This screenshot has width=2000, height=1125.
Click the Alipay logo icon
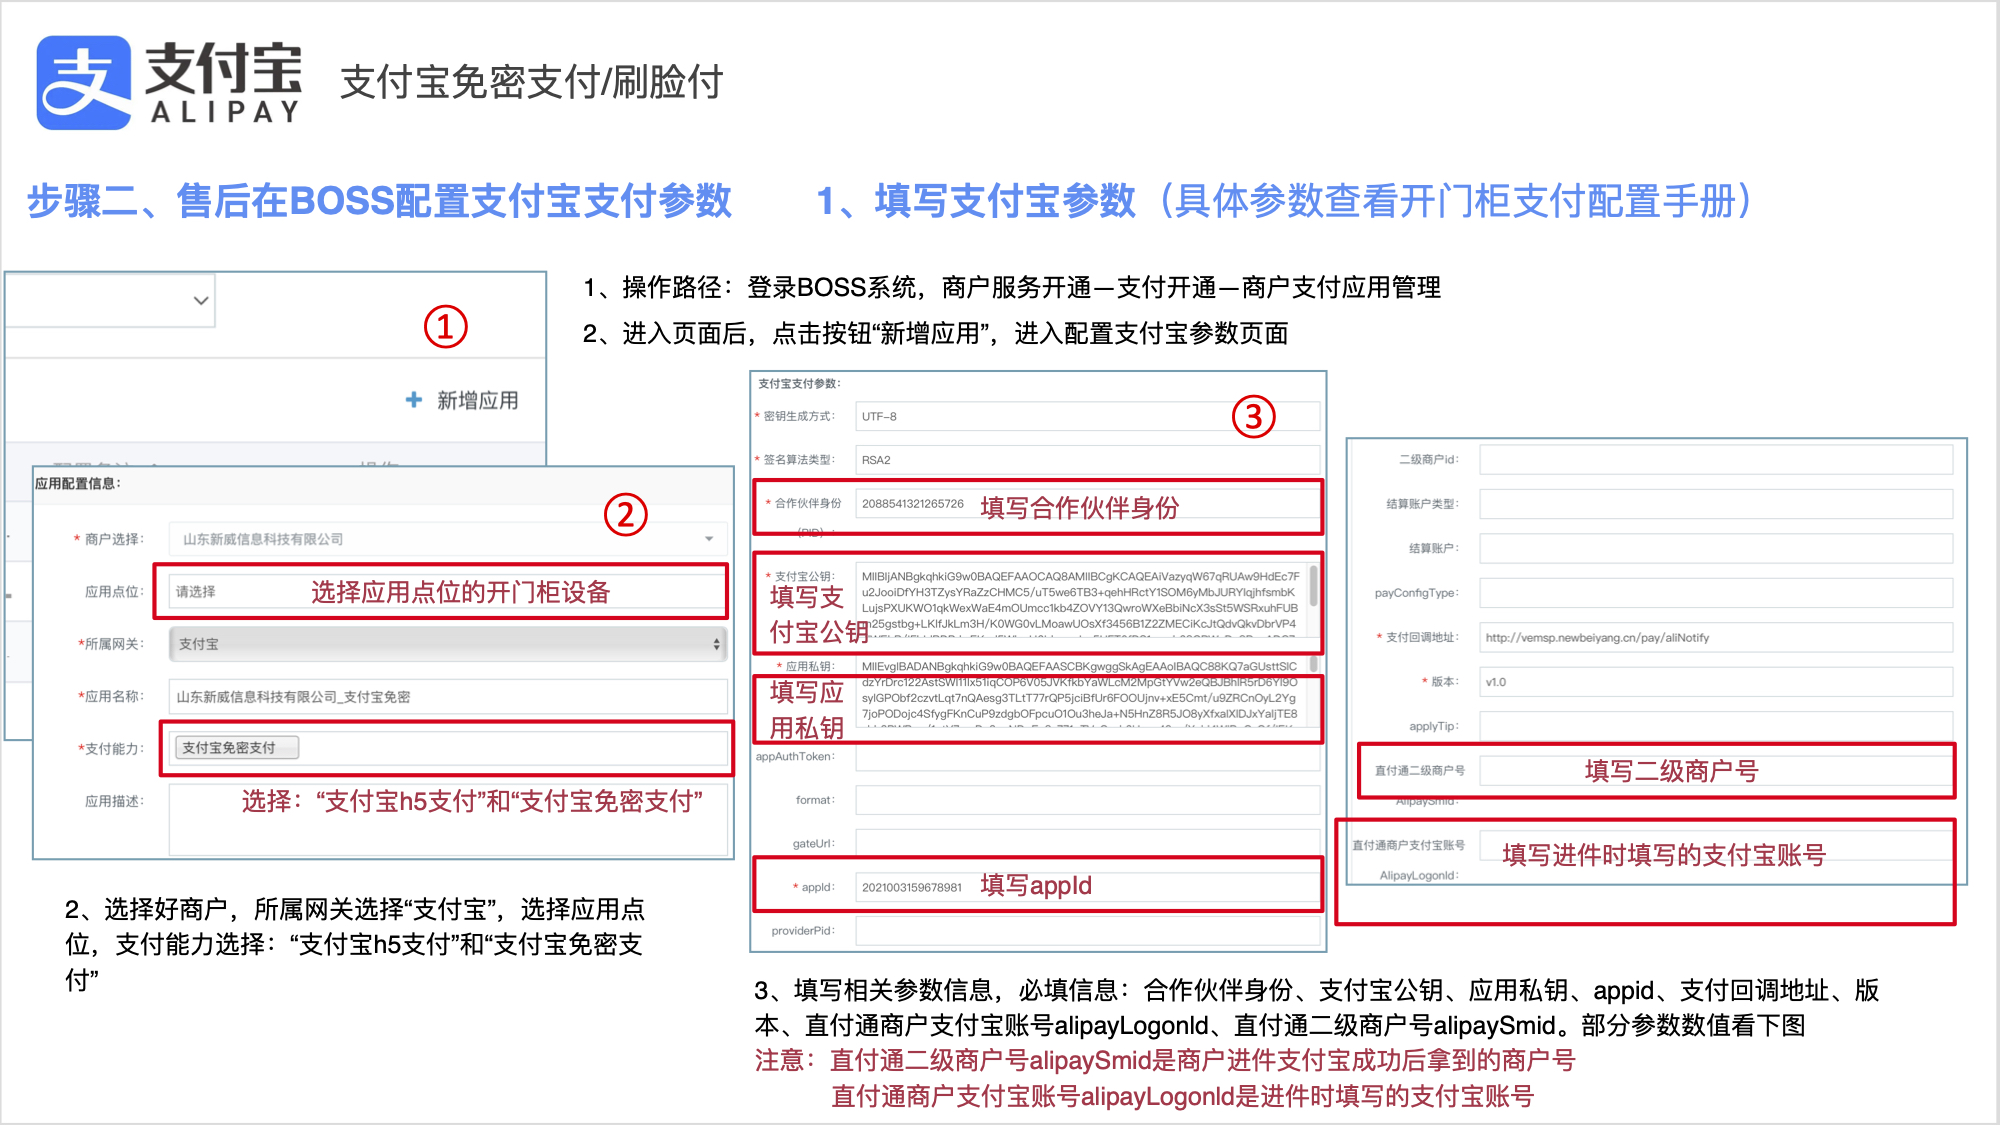(x=84, y=83)
